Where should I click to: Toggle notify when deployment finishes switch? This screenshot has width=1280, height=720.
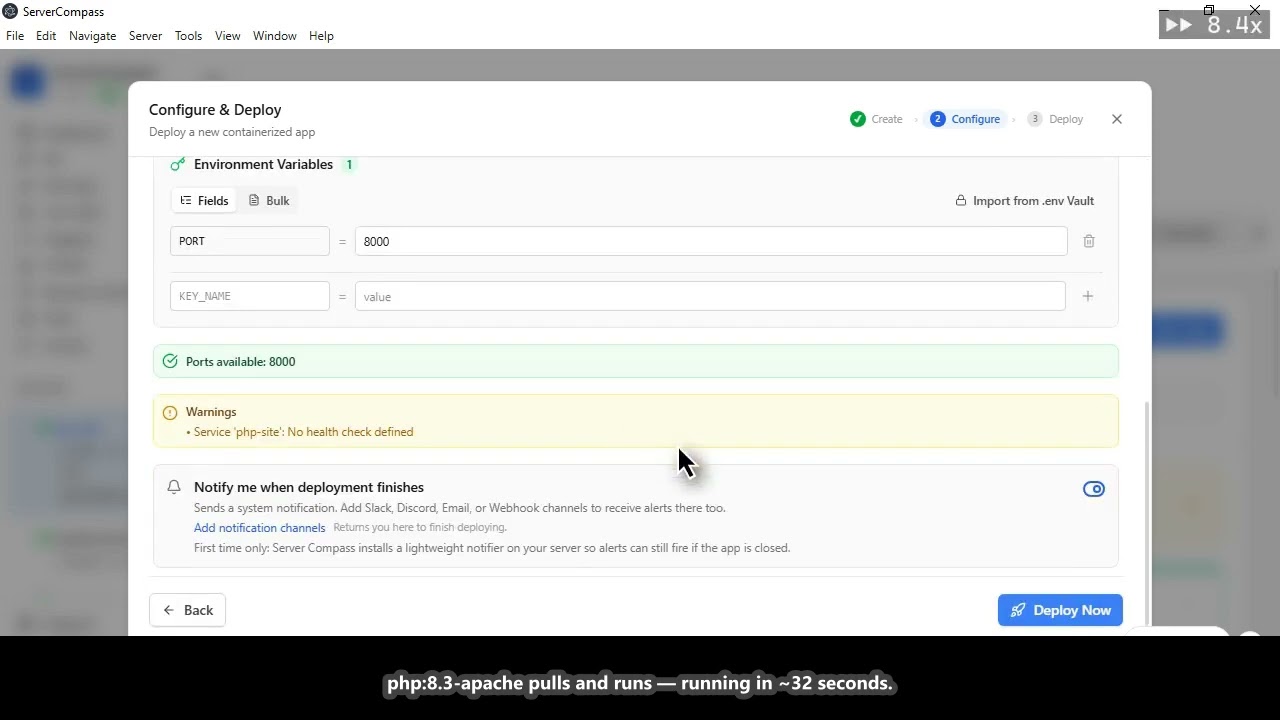click(1094, 489)
